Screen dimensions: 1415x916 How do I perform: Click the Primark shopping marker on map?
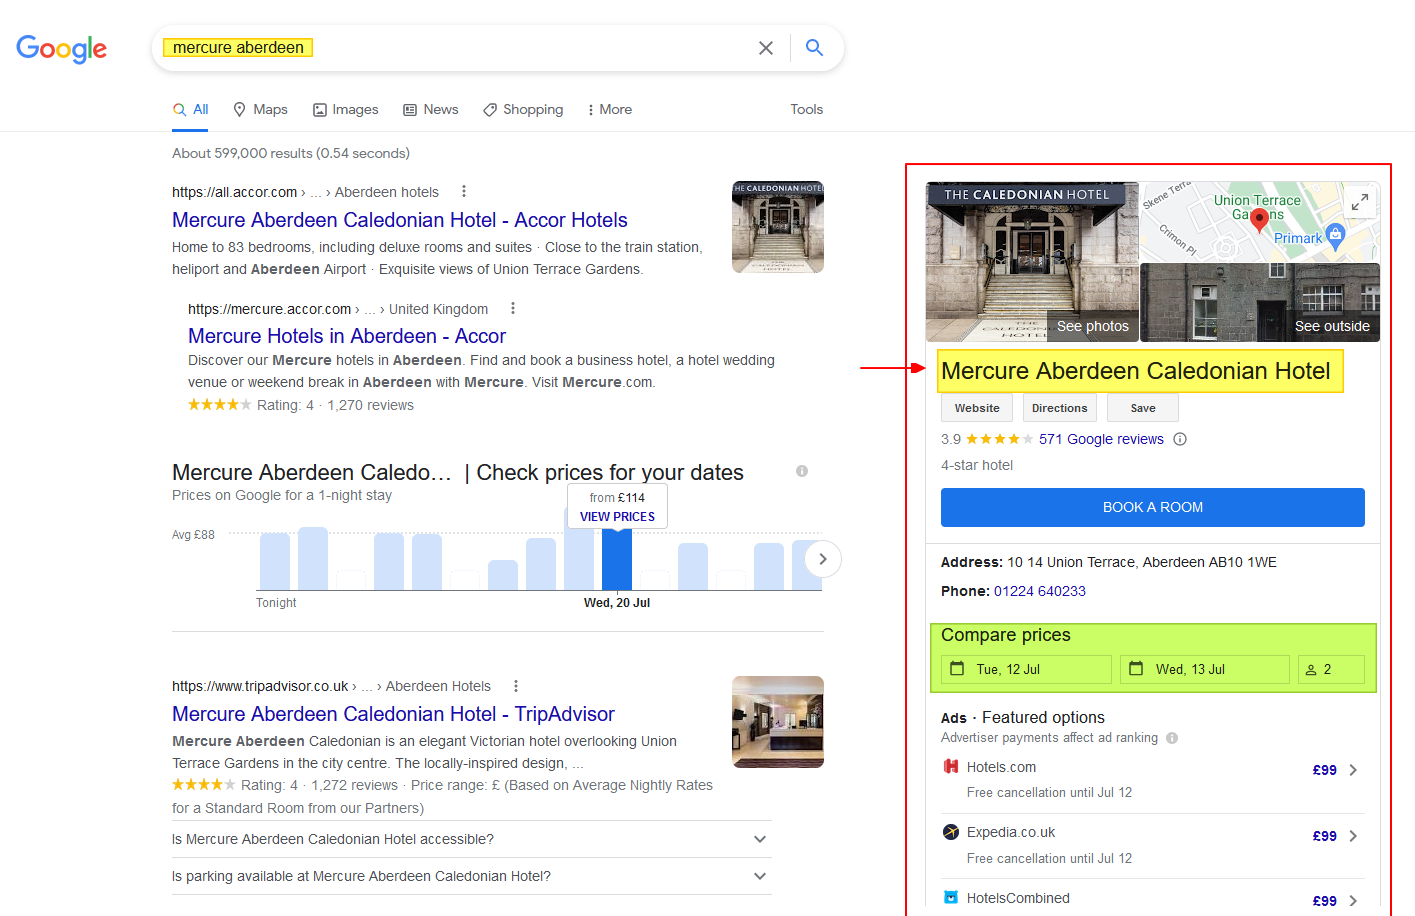coord(1335,236)
